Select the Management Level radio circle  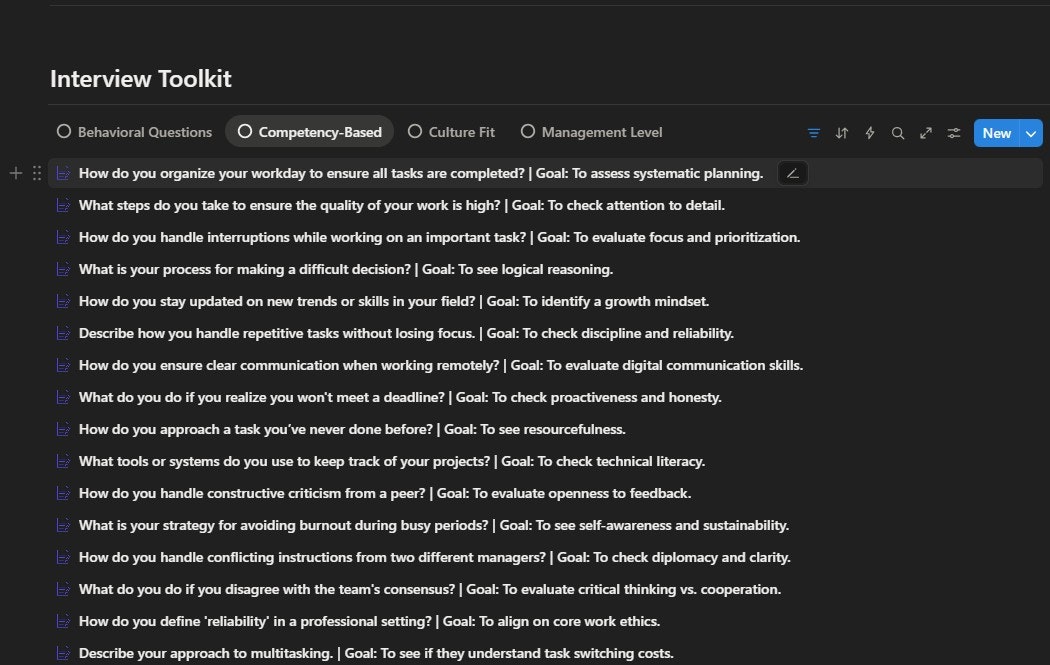527,131
